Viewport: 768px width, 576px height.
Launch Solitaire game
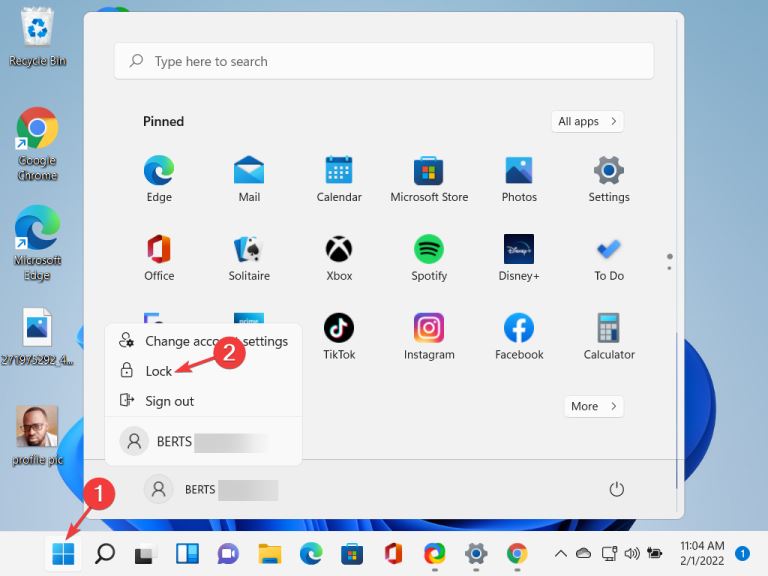(249, 257)
